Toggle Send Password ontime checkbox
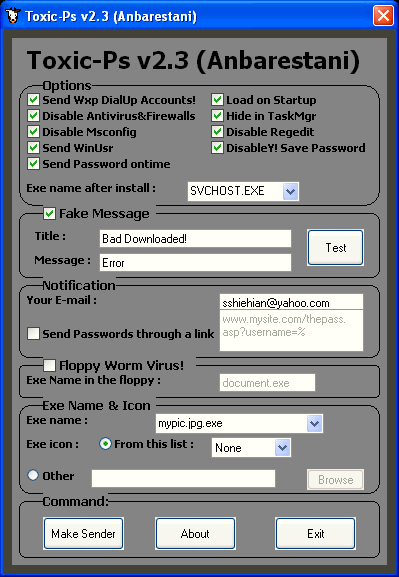 coord(33,164)
